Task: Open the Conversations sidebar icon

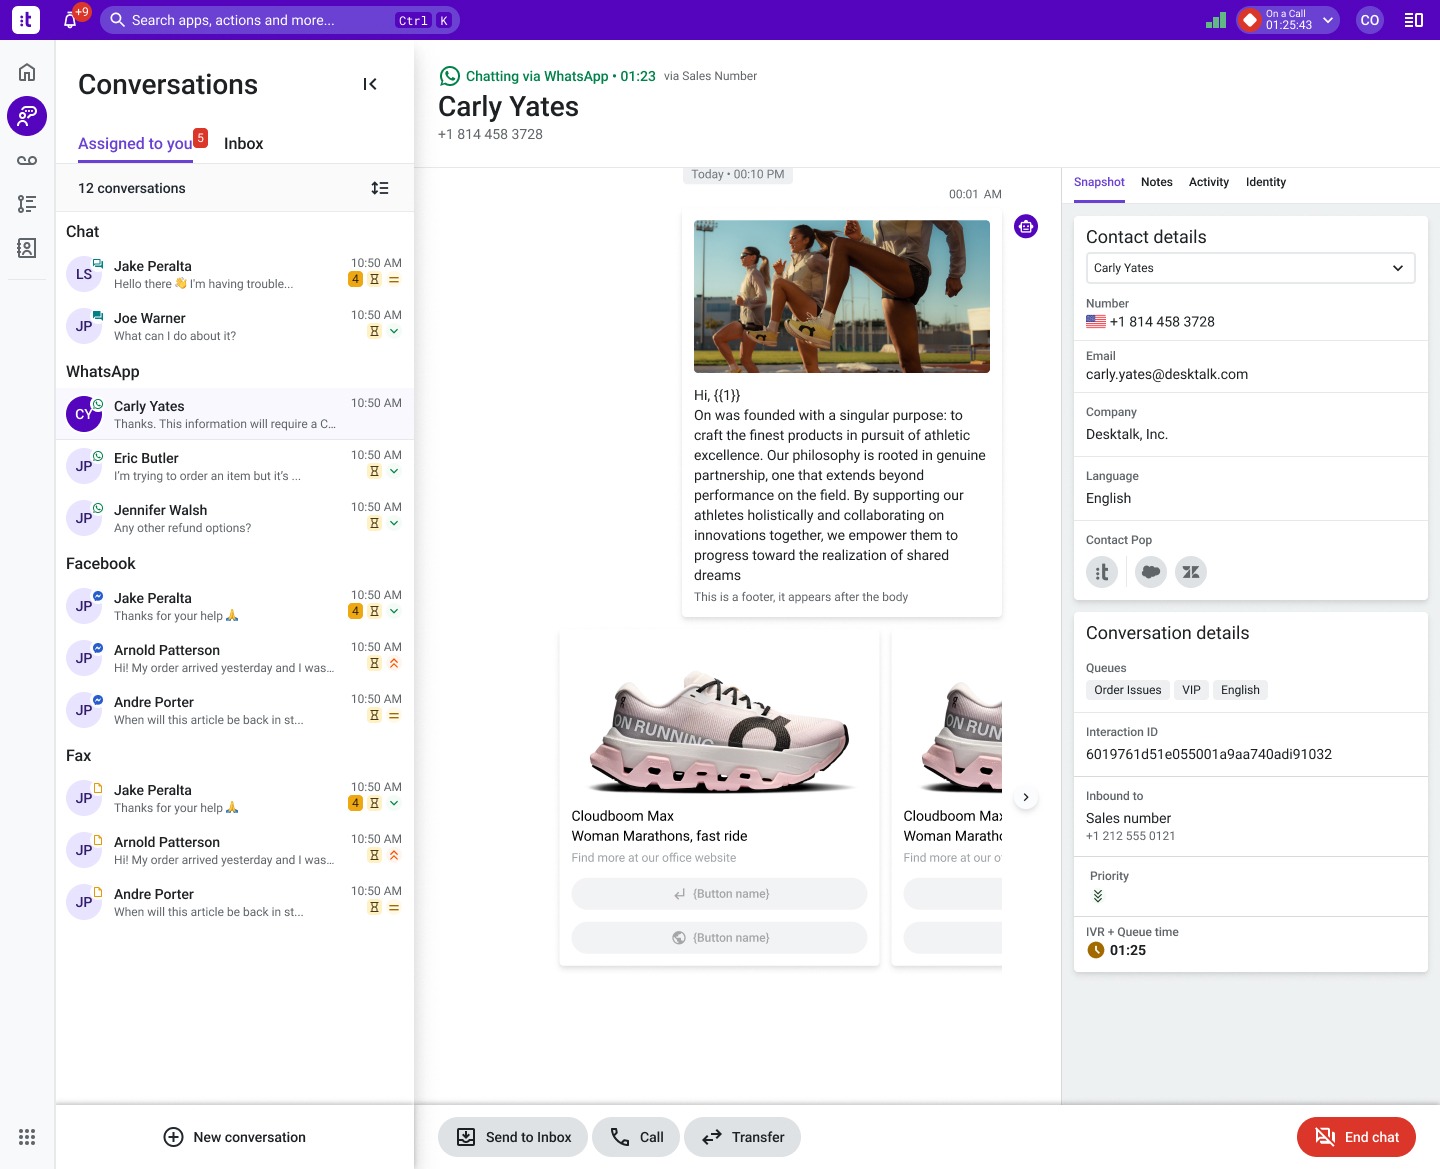Action: (27, 116)
